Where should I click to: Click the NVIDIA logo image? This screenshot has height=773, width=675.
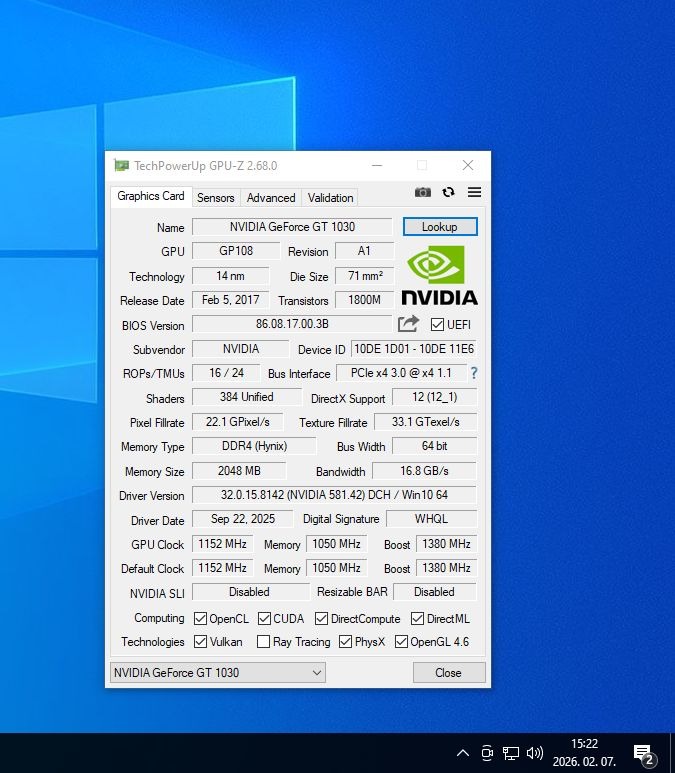439,276
